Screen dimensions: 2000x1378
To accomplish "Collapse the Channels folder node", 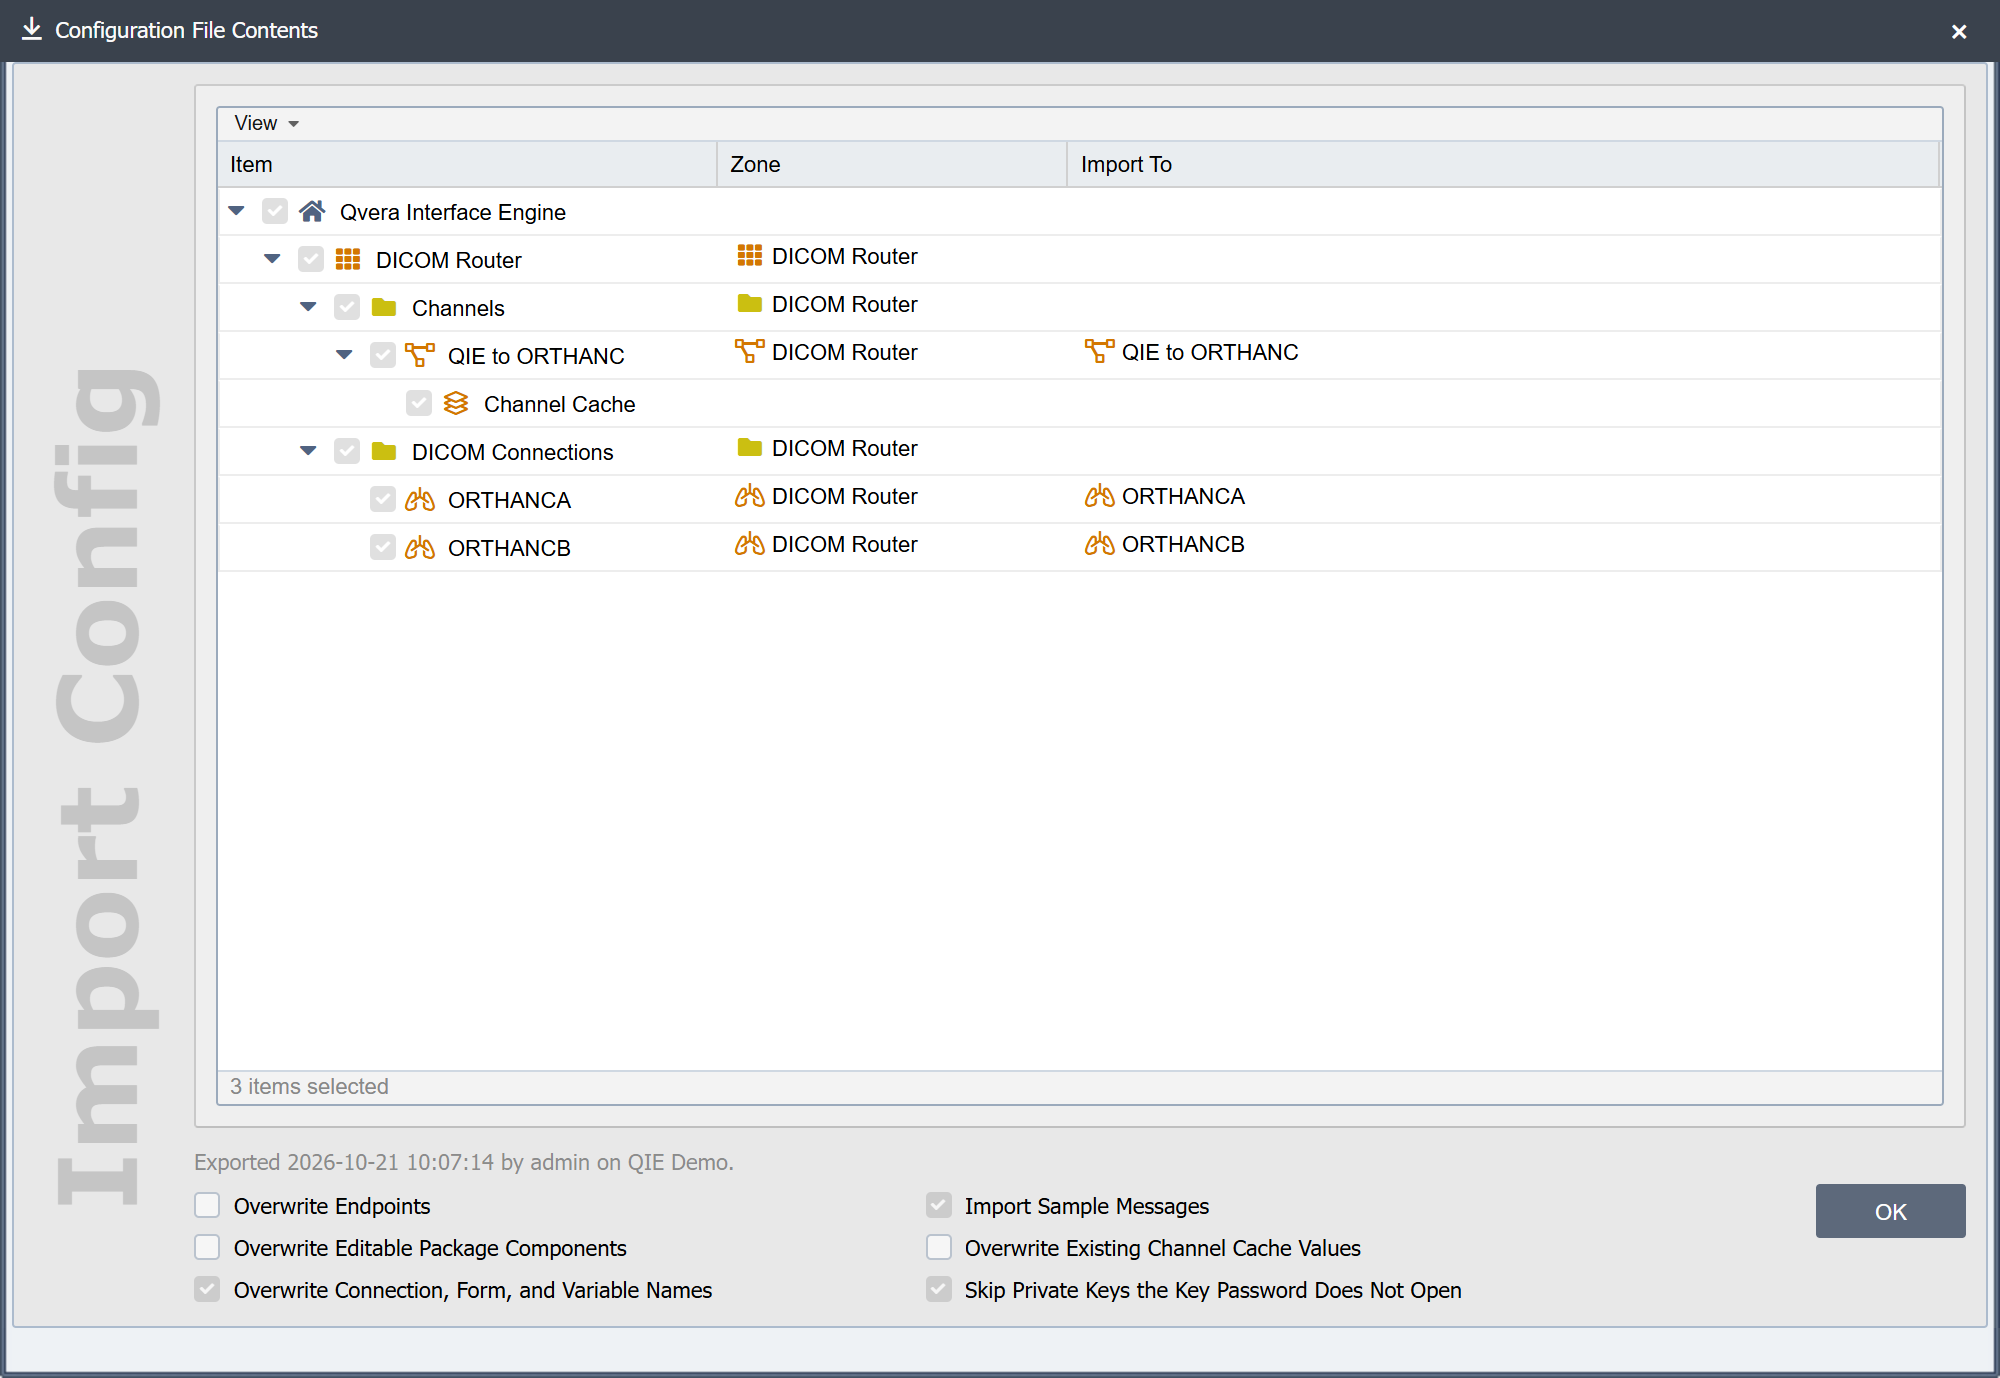I will 308,307.
